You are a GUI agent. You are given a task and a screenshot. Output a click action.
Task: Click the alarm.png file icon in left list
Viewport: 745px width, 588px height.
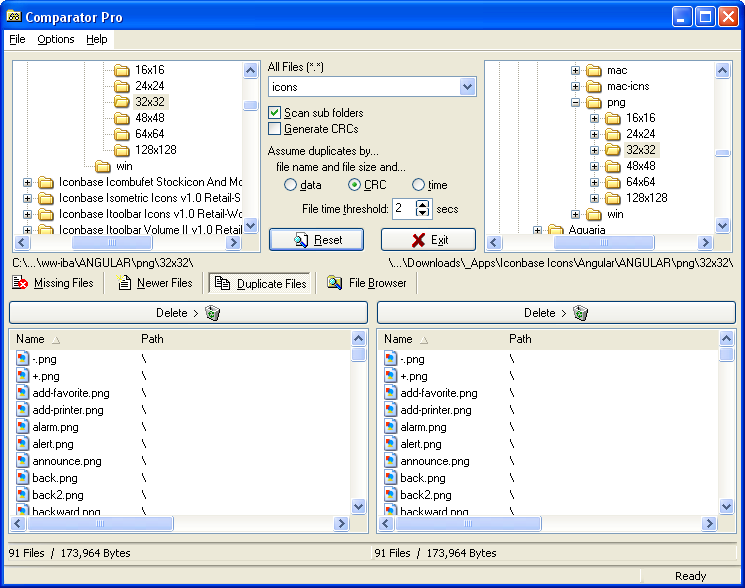point(22,427)
